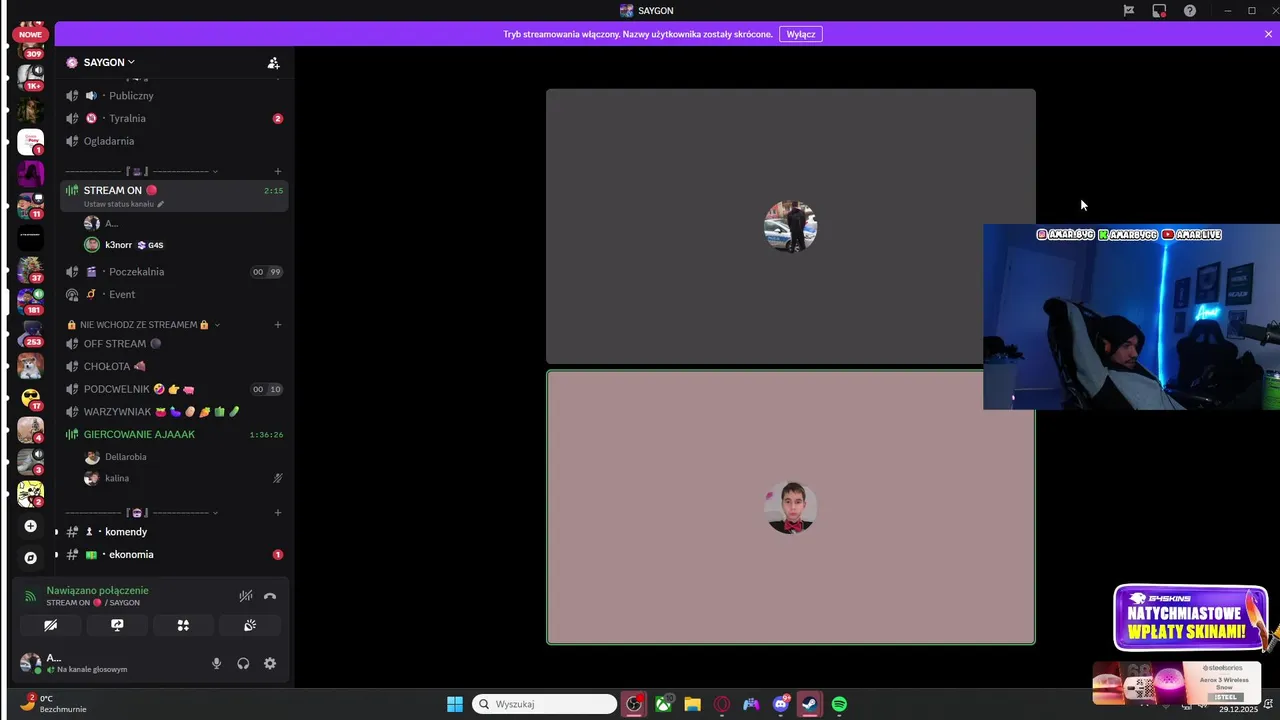Open the discover servers compass icon
1280x720 pixels.
click(30, 558)
